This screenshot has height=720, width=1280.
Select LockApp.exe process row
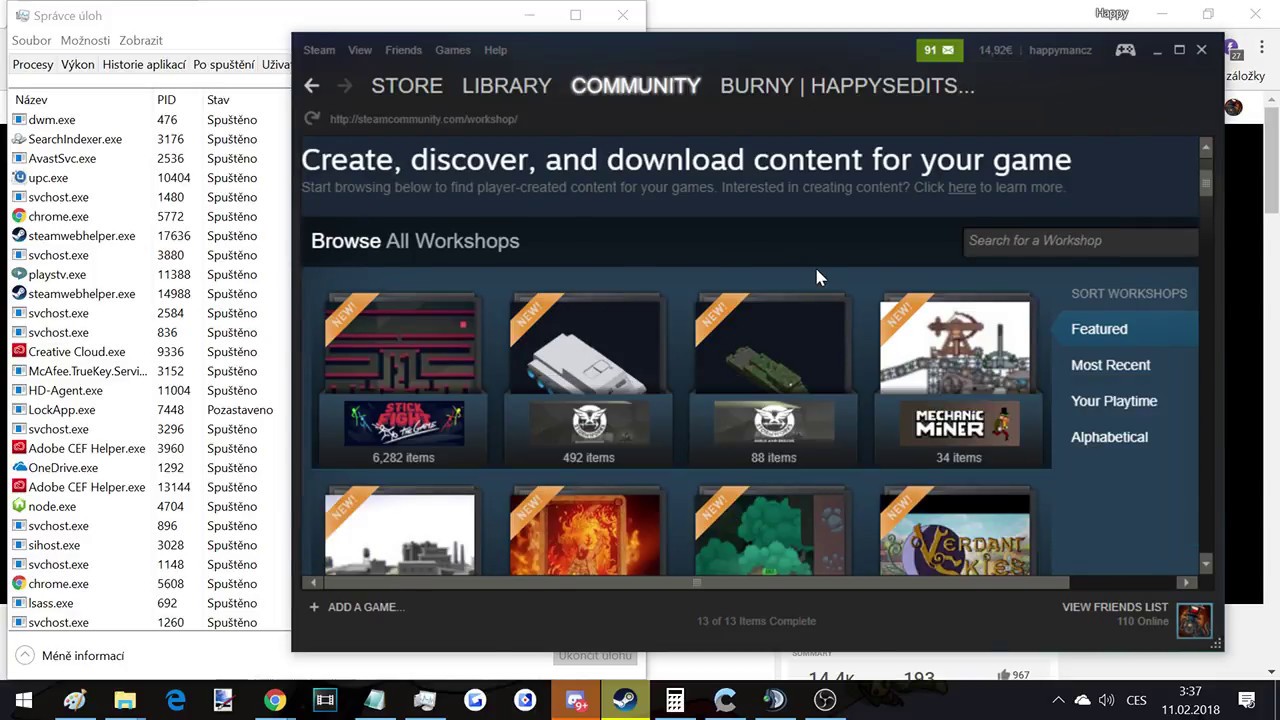(150, 410)
